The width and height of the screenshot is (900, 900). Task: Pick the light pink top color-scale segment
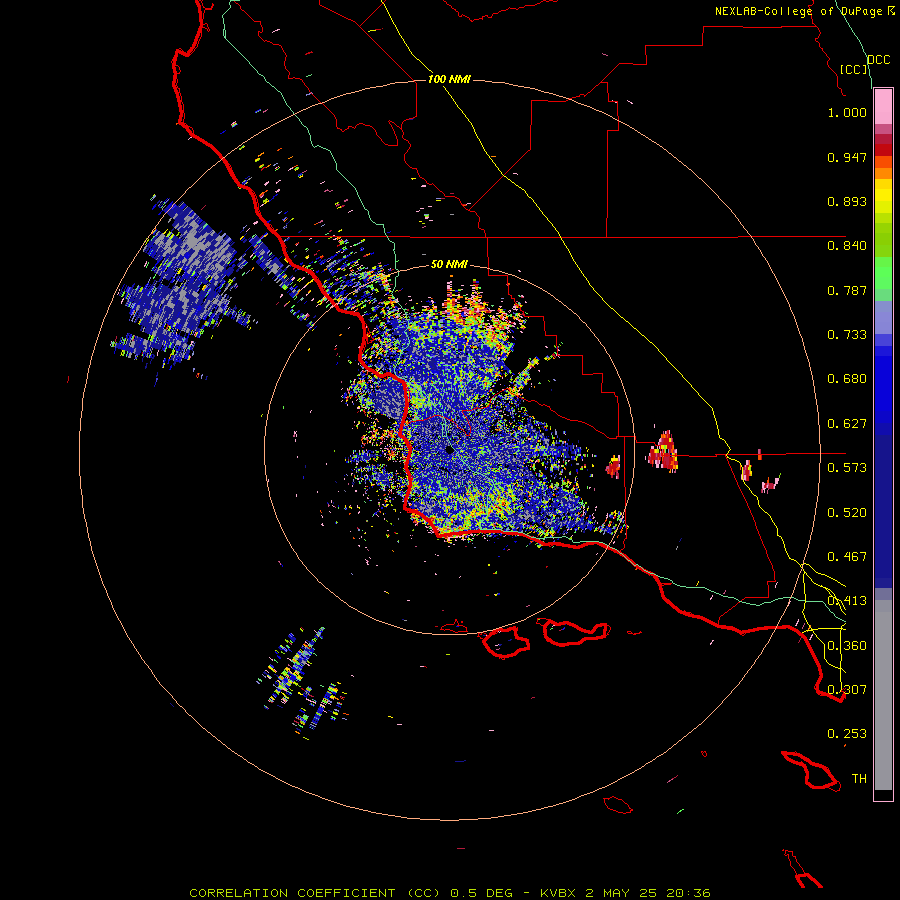click(883, 107)
